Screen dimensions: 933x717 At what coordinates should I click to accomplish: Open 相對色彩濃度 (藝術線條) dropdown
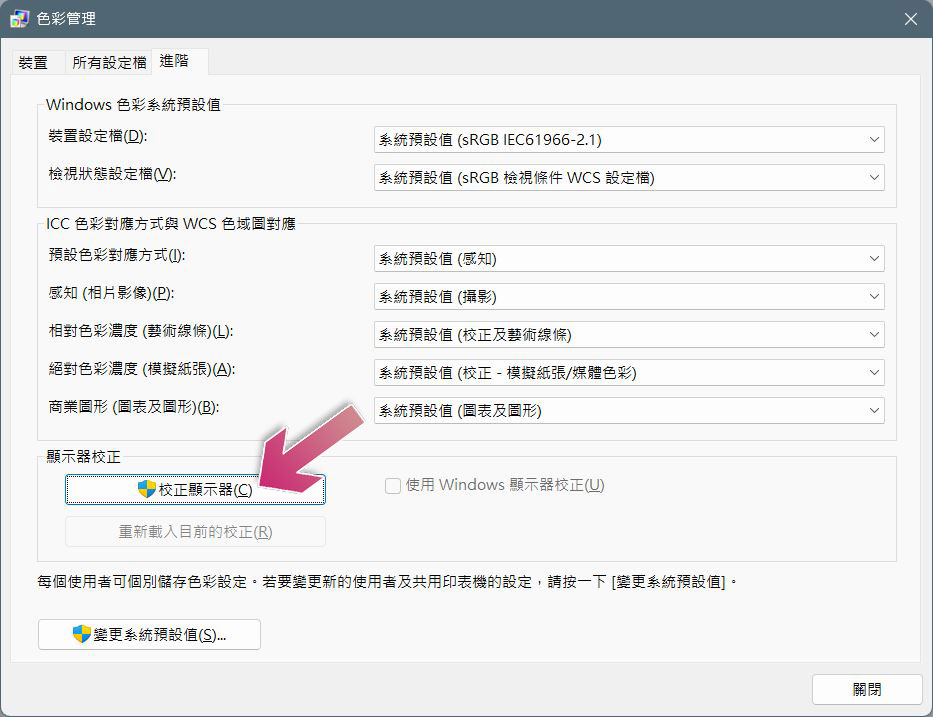tap(629, 335)
